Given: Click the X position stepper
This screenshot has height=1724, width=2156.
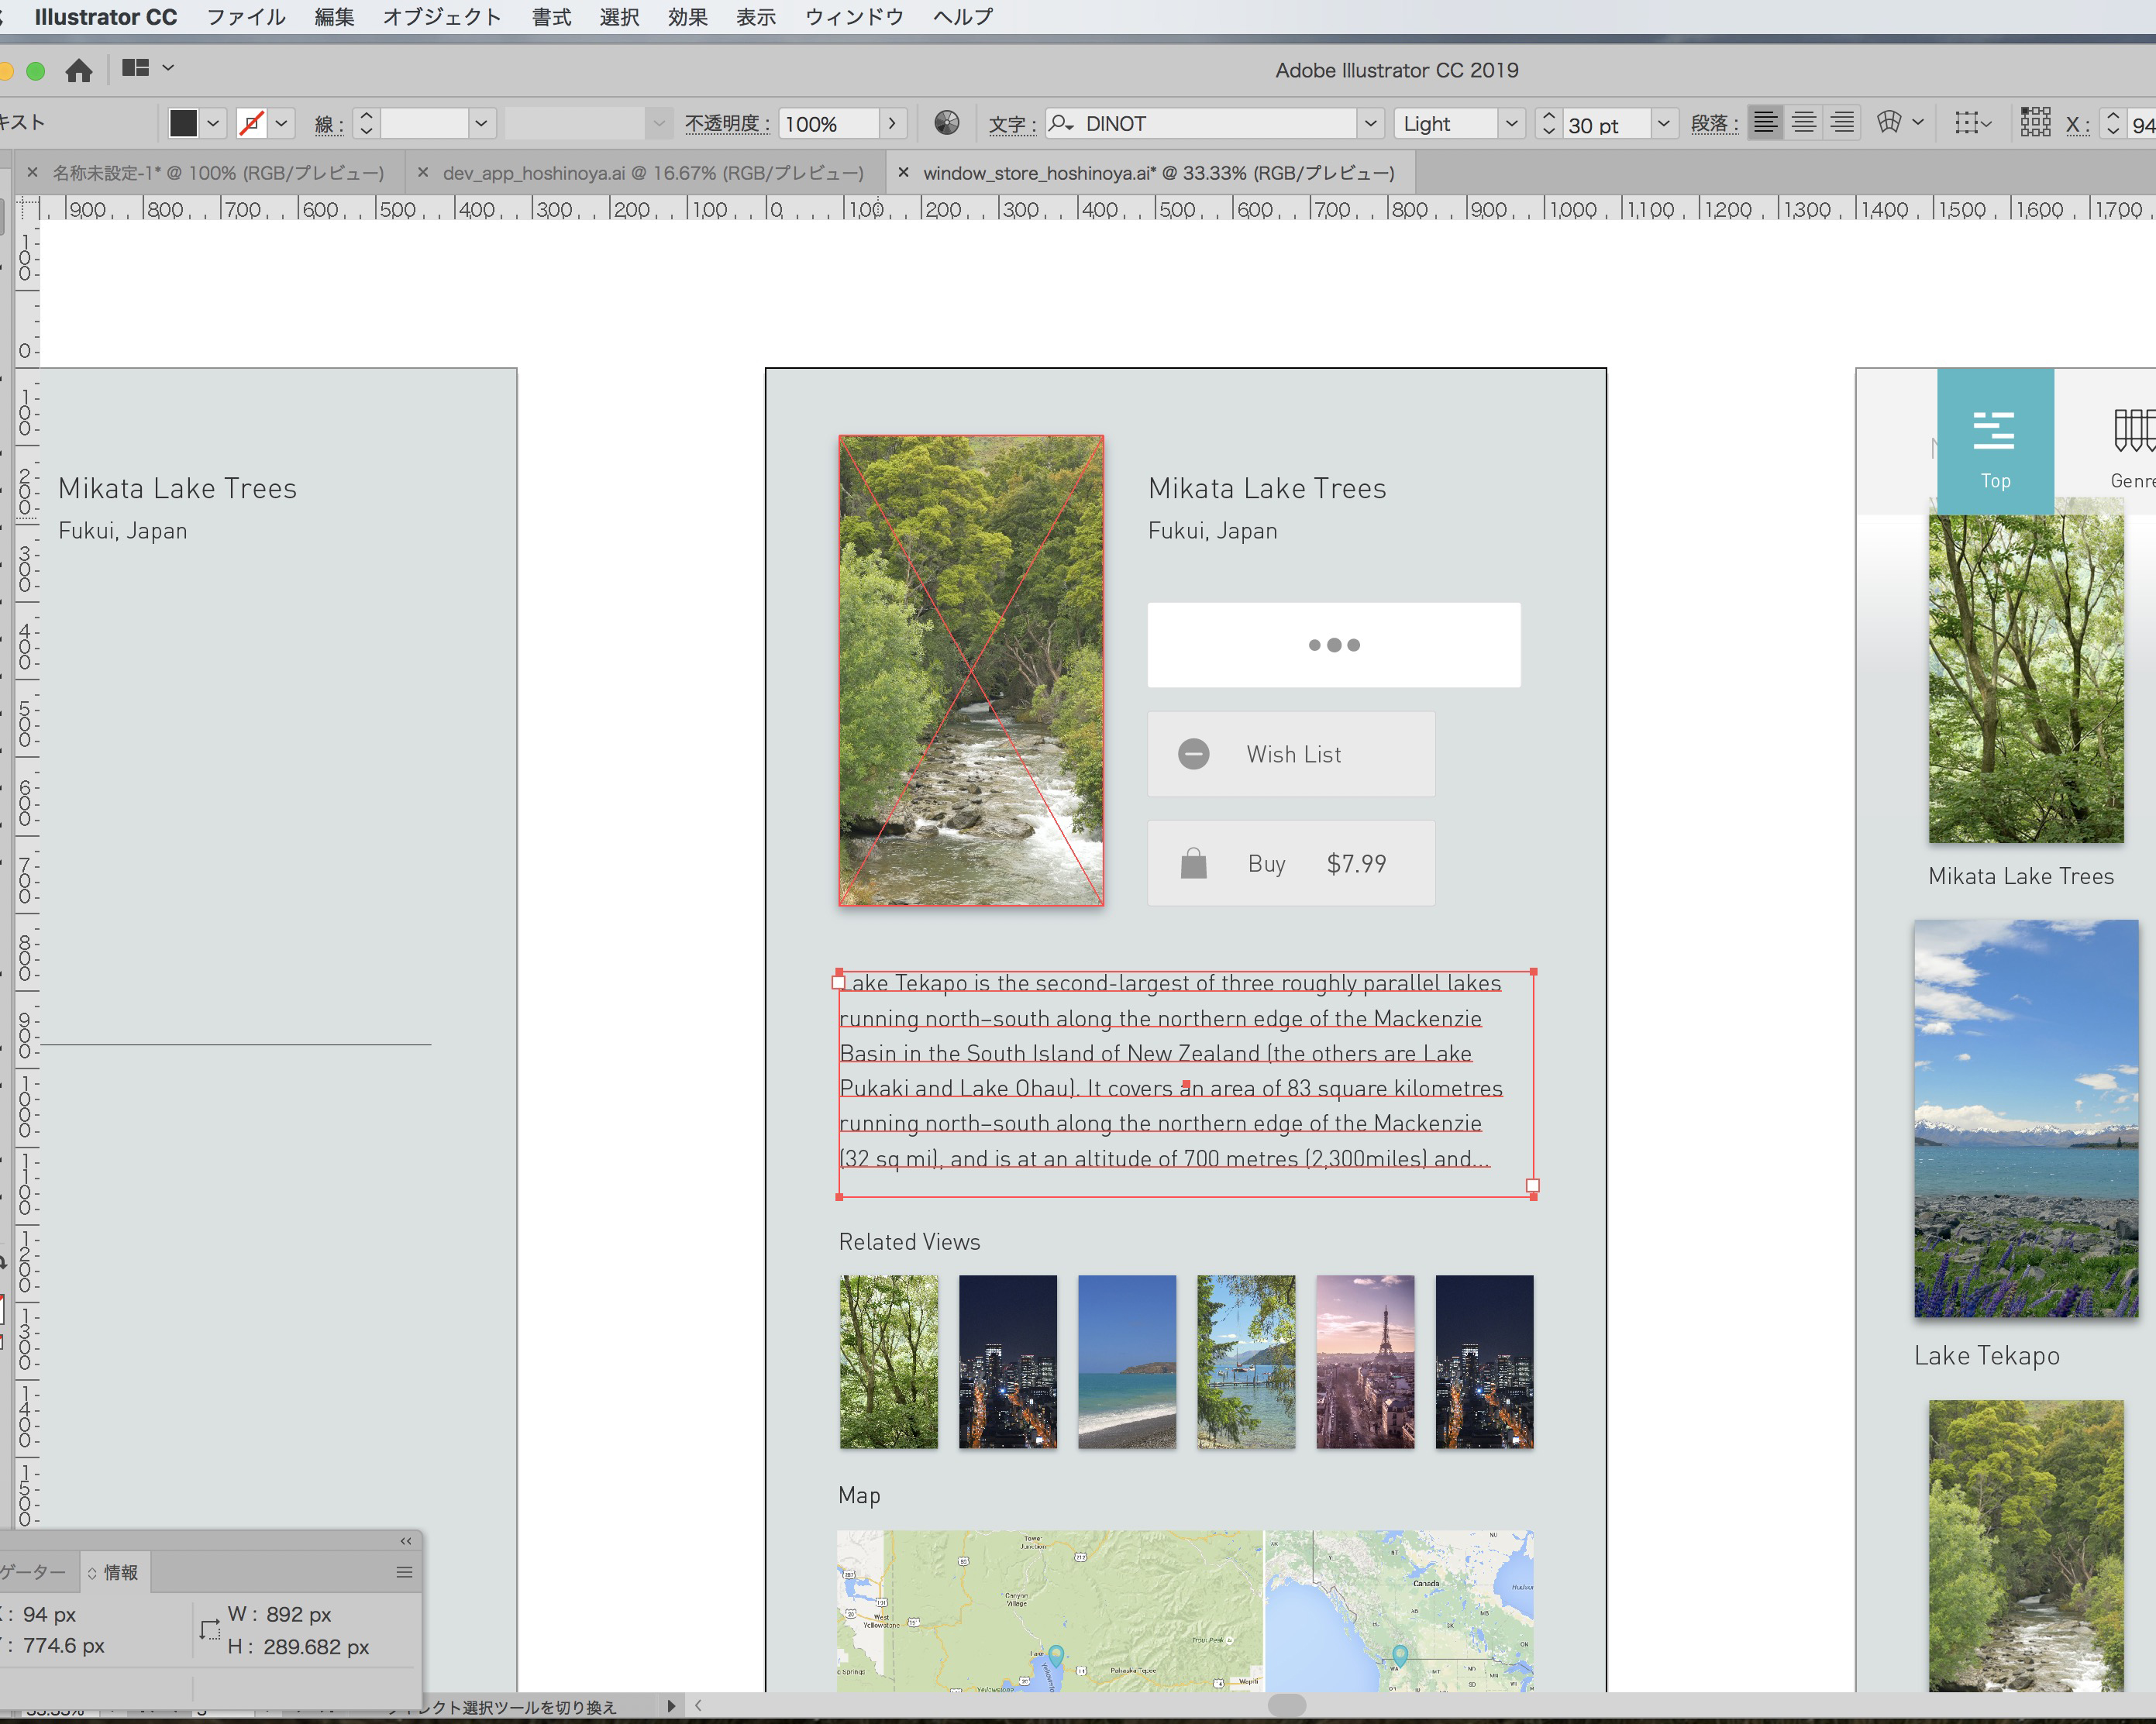Looking at the screenshot, I should (x=2112, y=124).
